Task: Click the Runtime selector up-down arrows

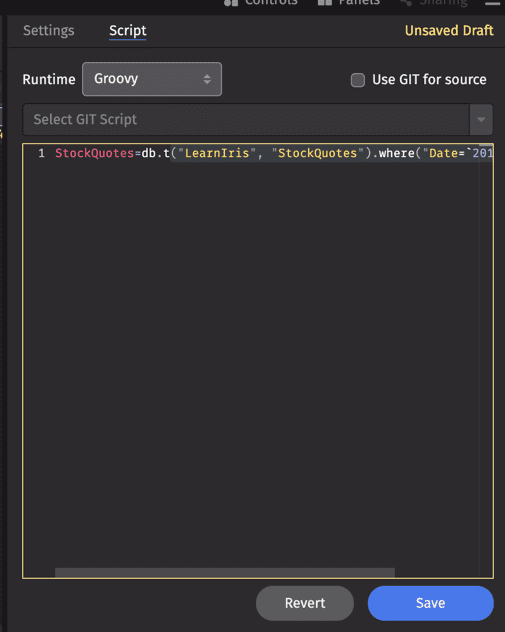Action: pyautogui.click(x=207, y=79)
